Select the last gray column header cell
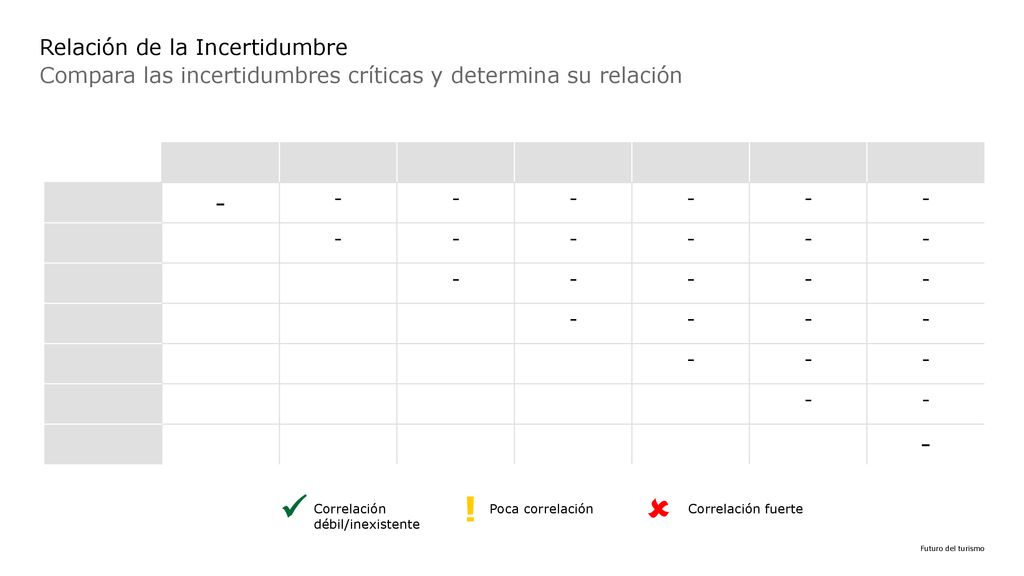The height and width of the screenshot is (576, 1024). 926,162
